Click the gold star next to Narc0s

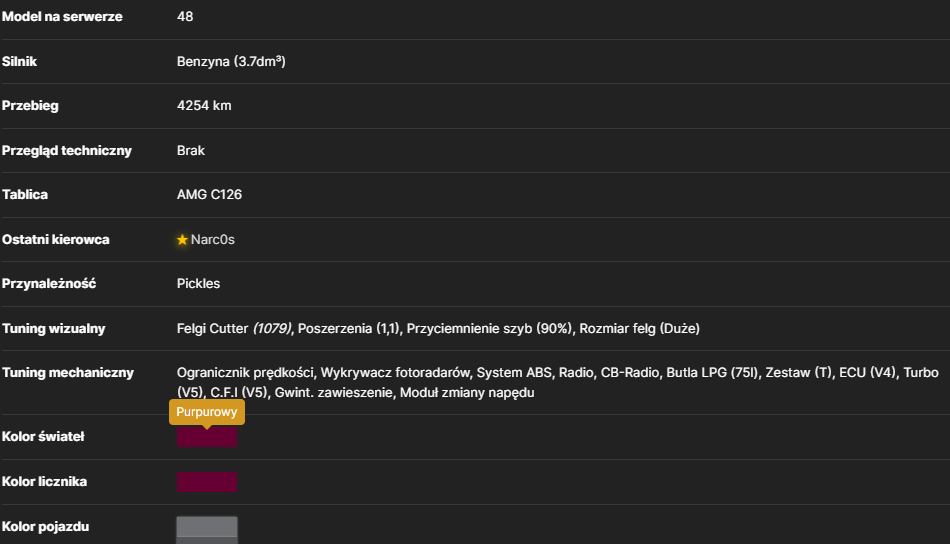click(182, 240)
